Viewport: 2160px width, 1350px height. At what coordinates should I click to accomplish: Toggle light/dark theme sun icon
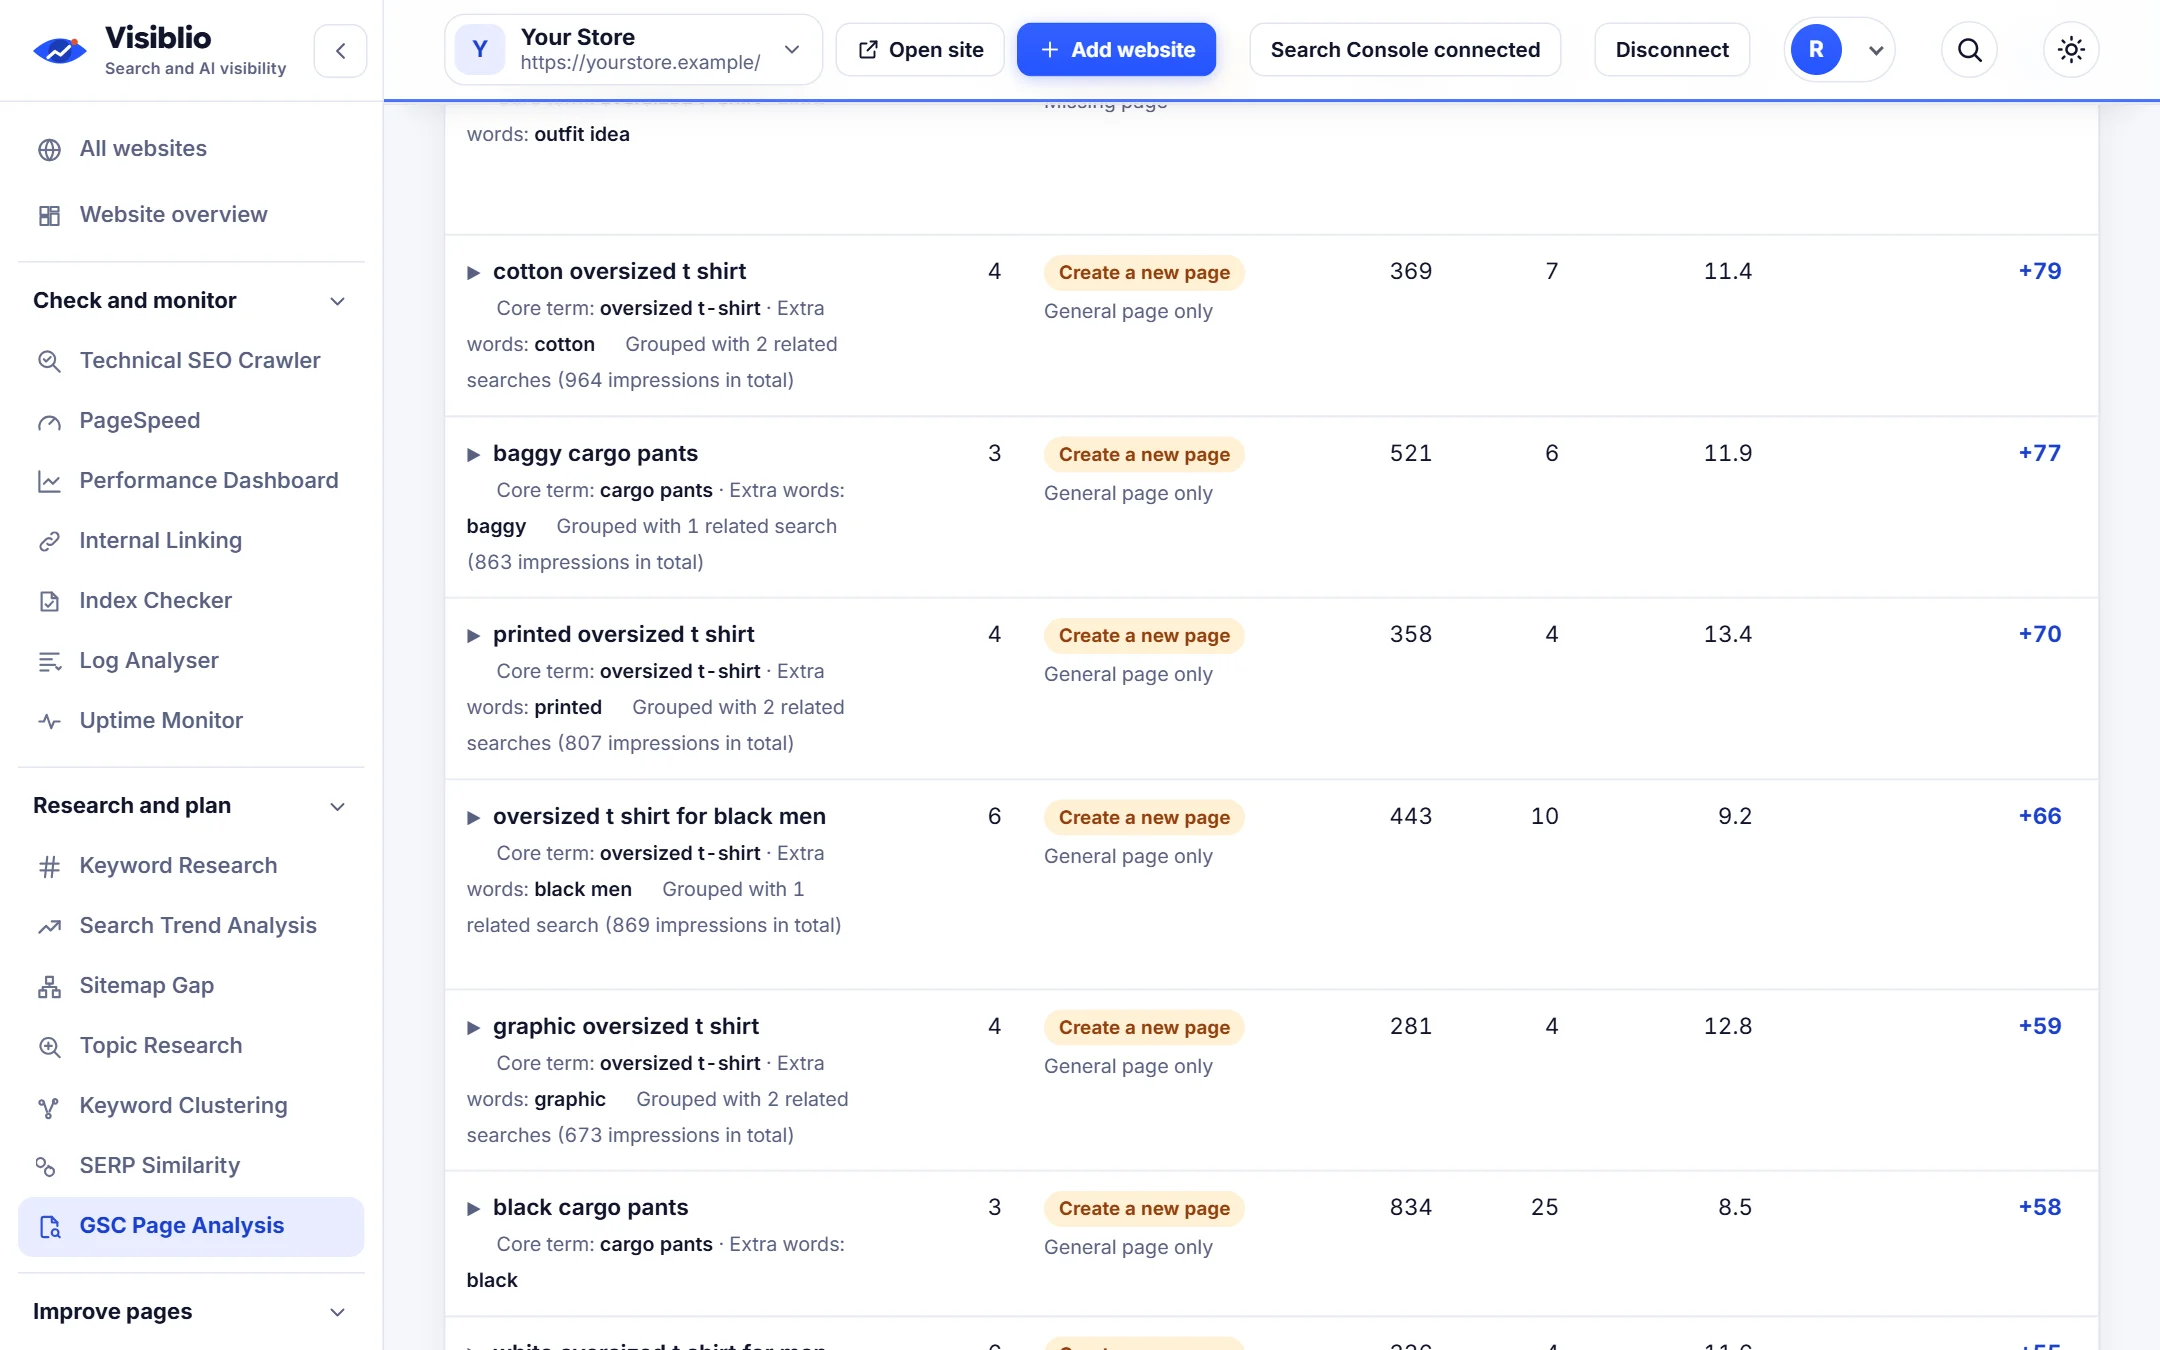(x=2071, y=50)
